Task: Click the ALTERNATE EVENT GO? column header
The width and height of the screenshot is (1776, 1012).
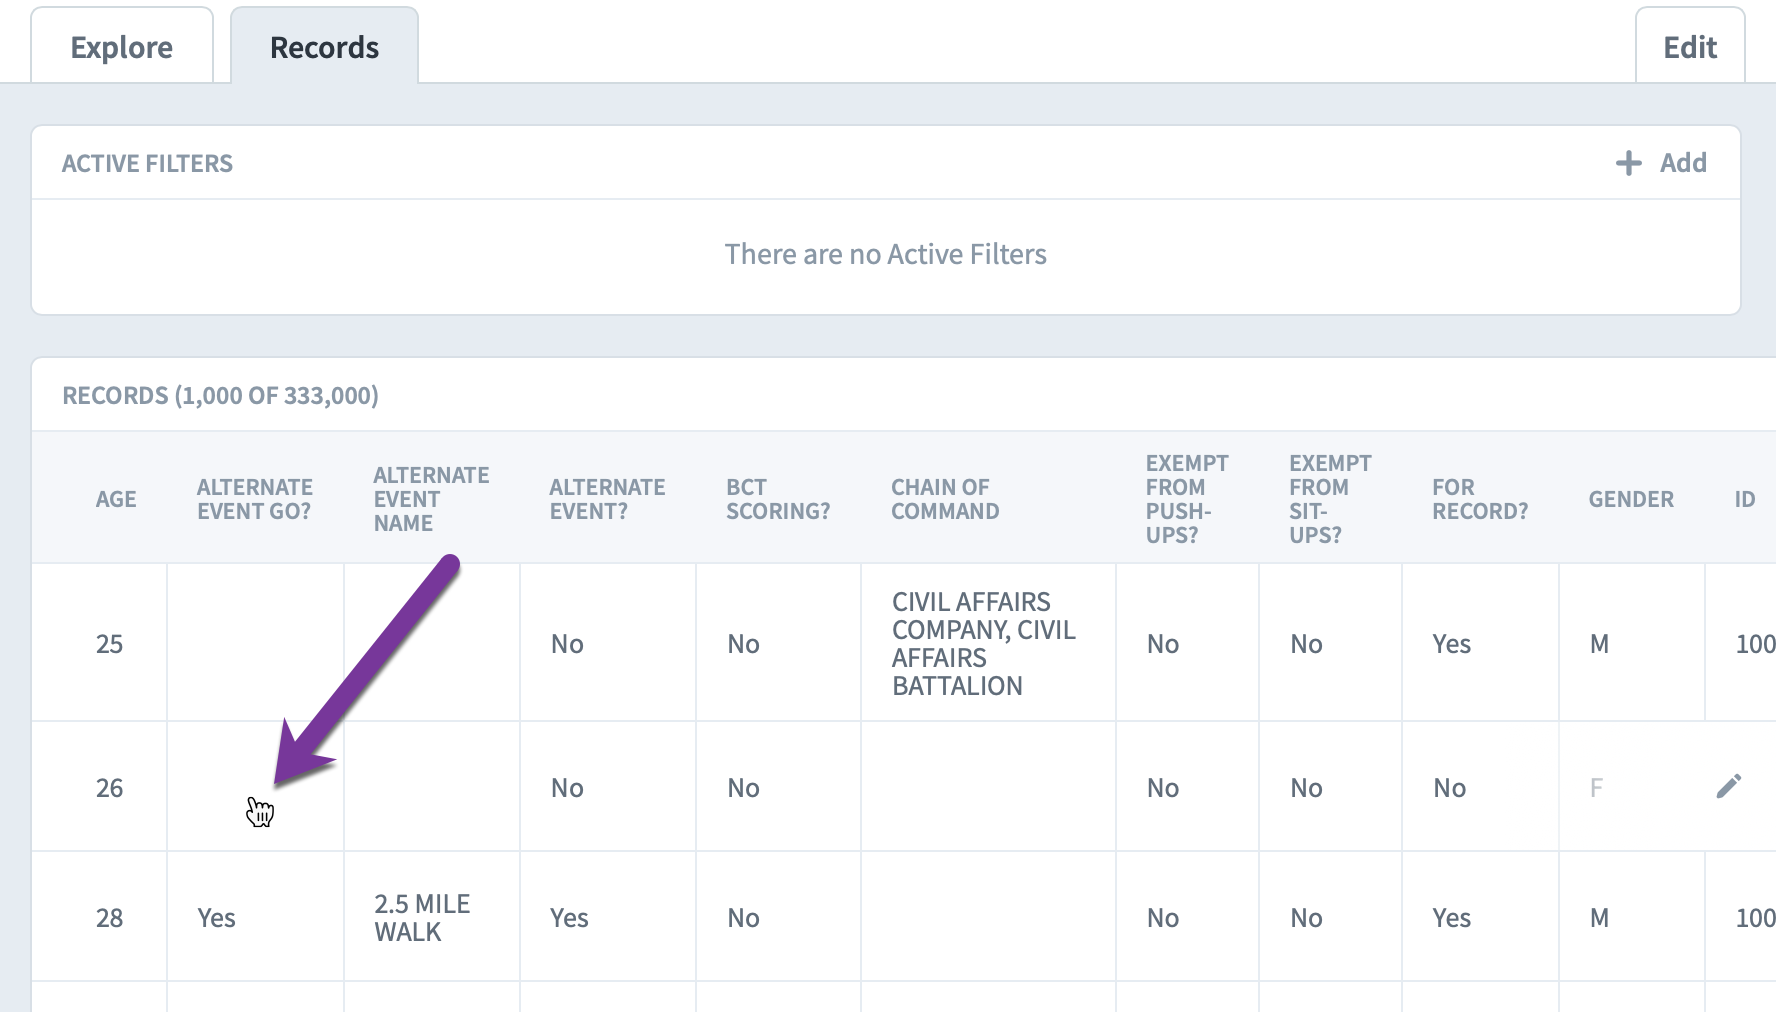Action: coord(255,499)
